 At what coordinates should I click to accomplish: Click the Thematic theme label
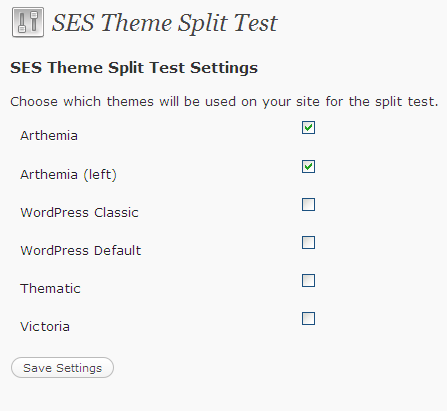pos(50,289)
